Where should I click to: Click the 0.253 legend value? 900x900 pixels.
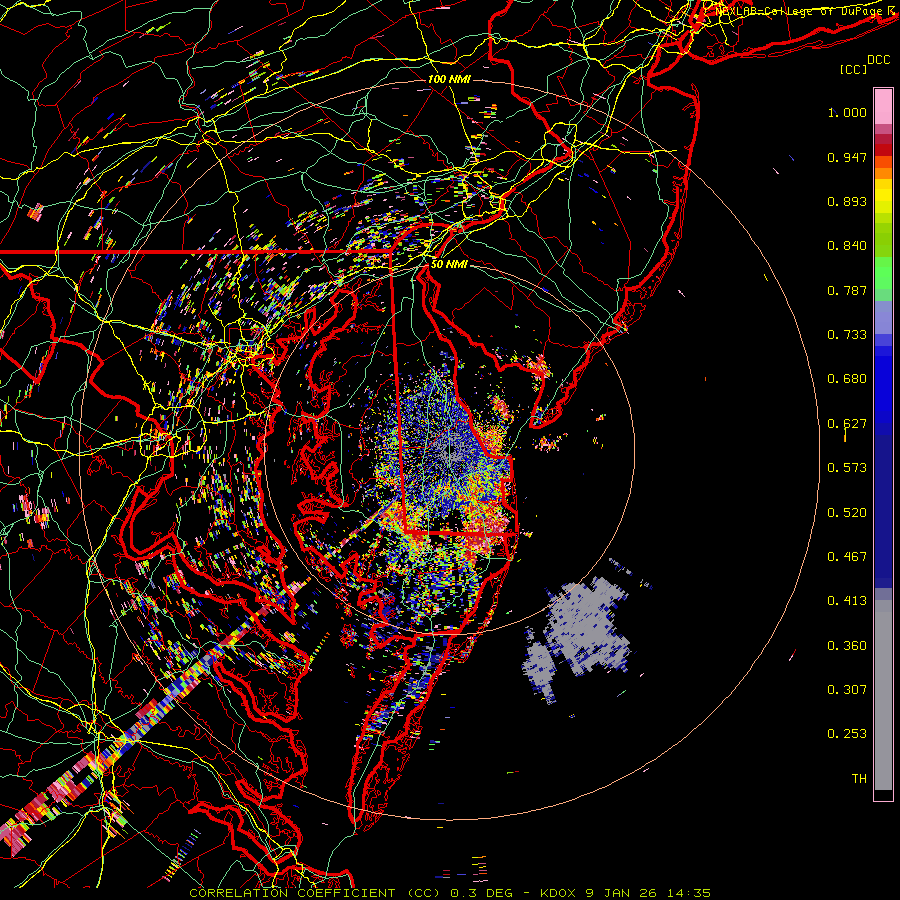pos(847,734)
